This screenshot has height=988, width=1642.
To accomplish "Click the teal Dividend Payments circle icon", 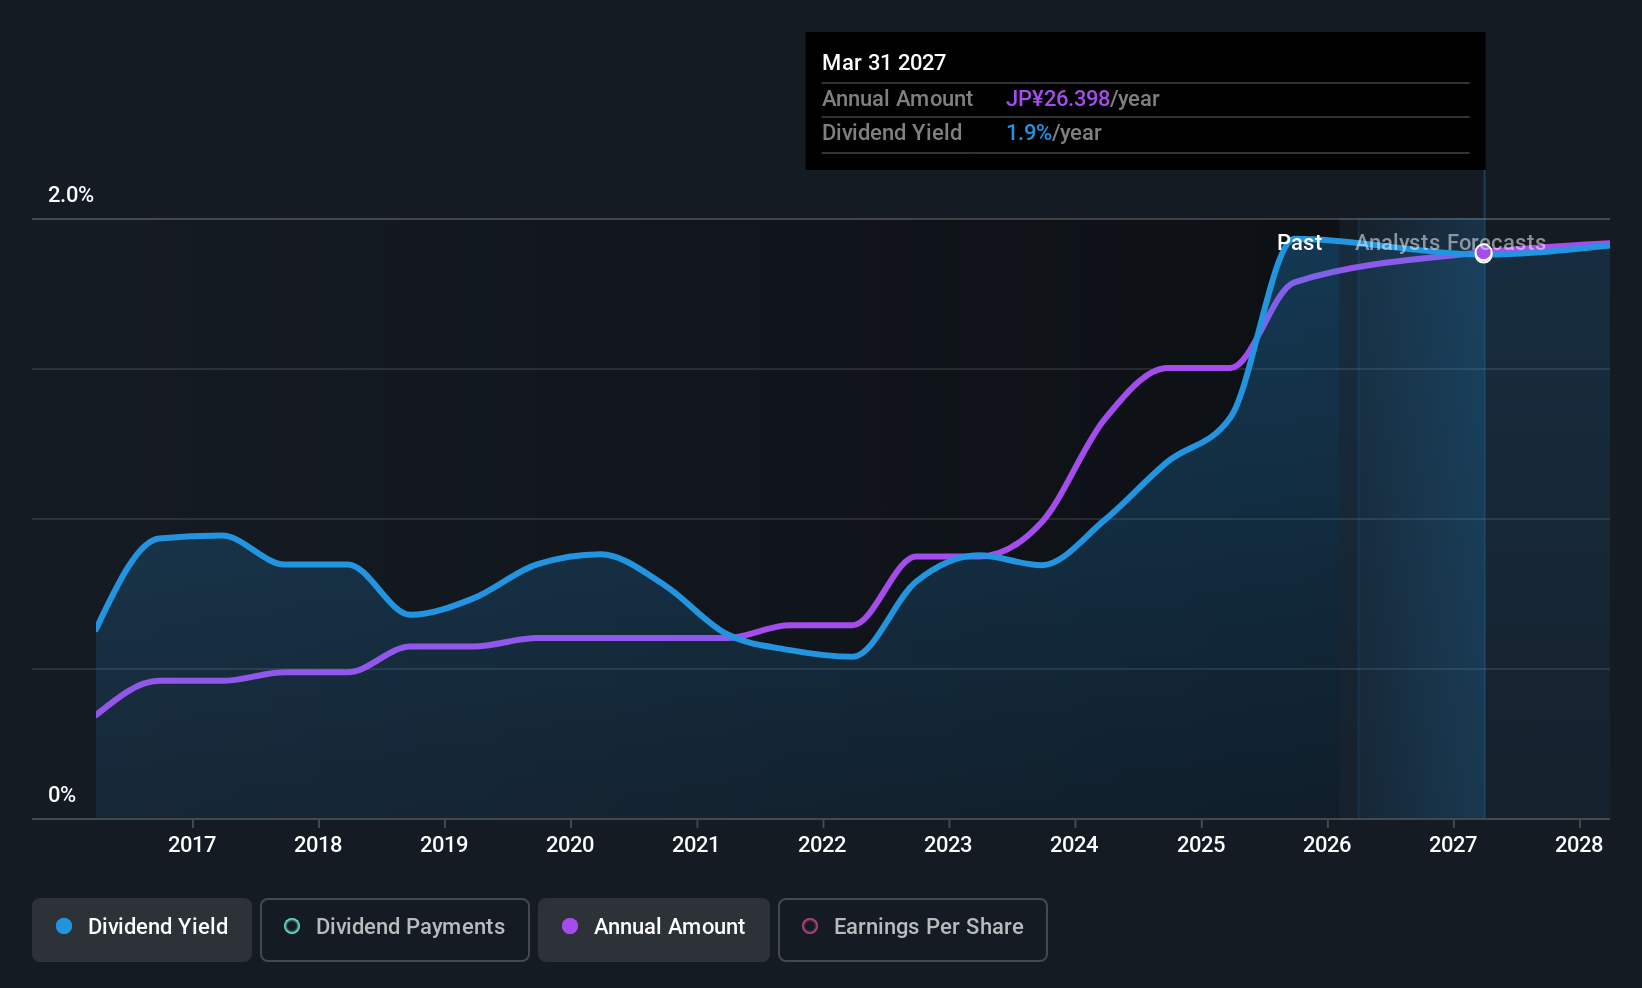I will click(292, 926).
